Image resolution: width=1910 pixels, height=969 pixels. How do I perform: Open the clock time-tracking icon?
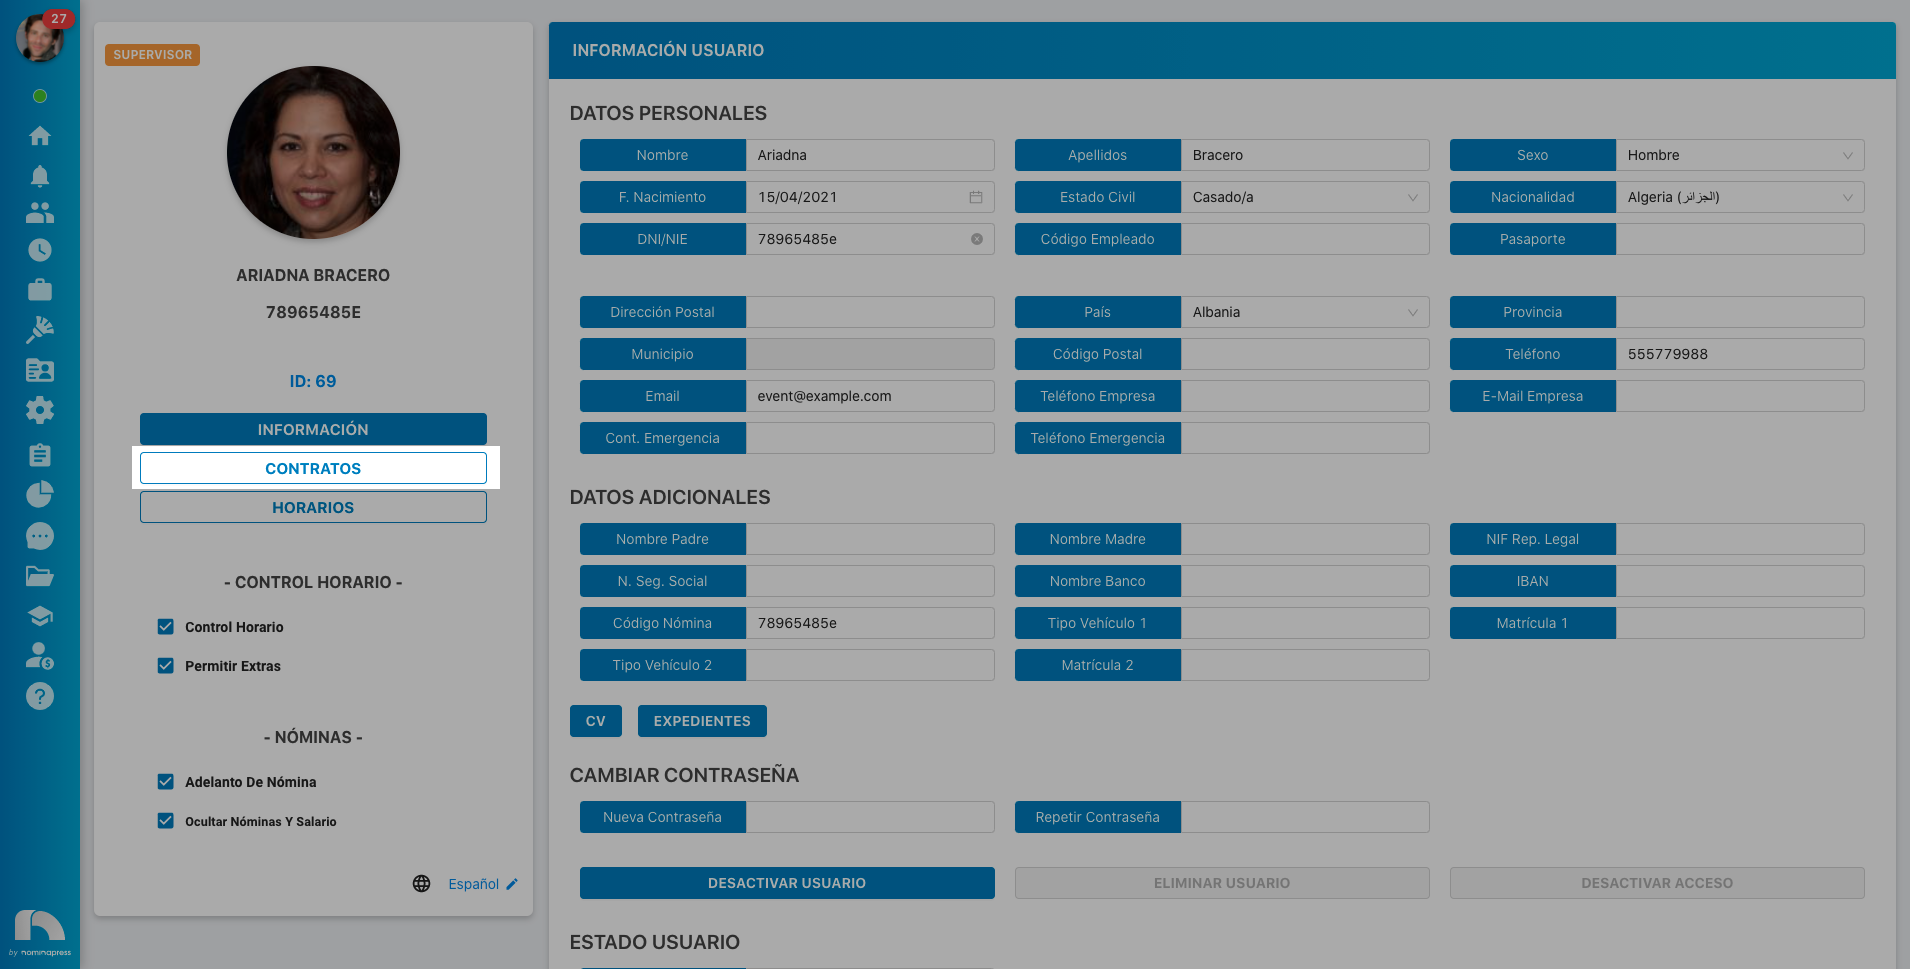click(x=40, y=250)
